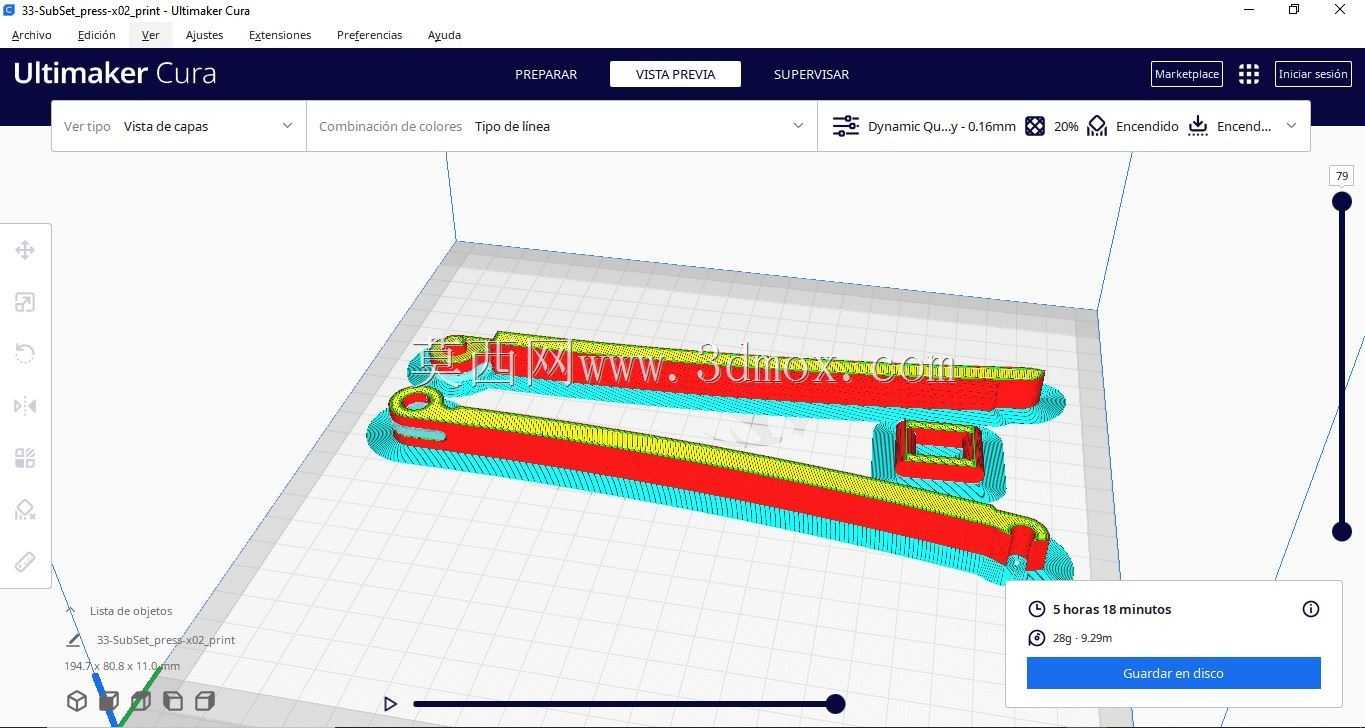Screen dimensions: 1365x728
Task: Switch to right side view cube icon
Action: 205,701
